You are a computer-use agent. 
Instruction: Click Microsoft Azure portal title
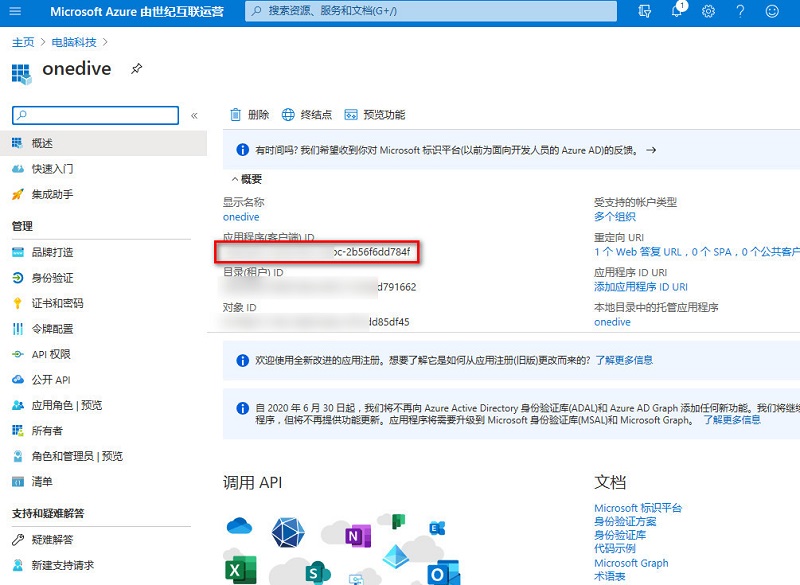(x=137, y=11)
